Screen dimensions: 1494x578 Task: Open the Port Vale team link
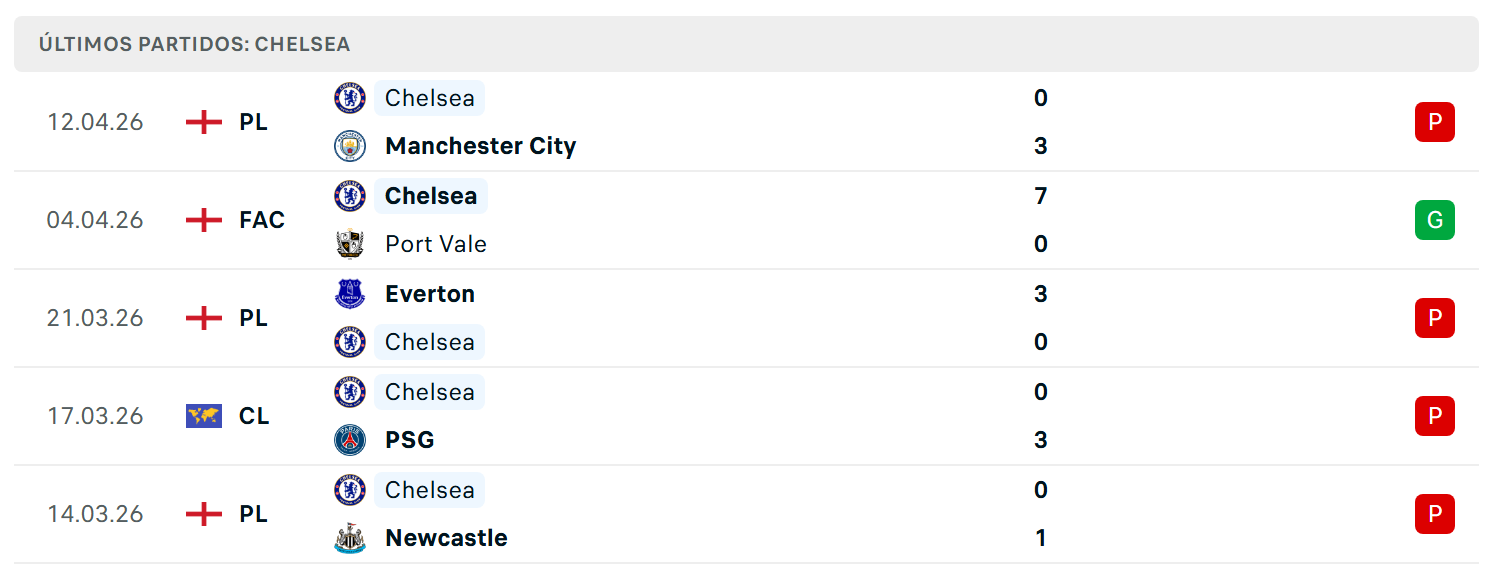click(436, 244)
